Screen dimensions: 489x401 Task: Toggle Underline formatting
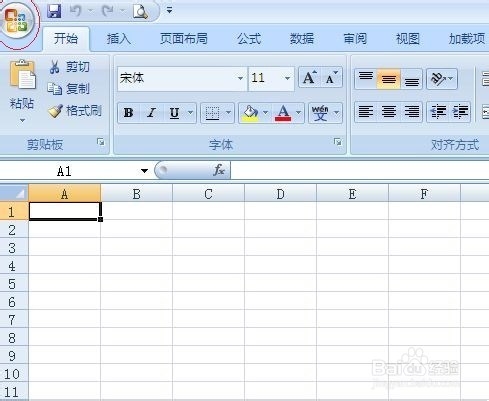174,113
